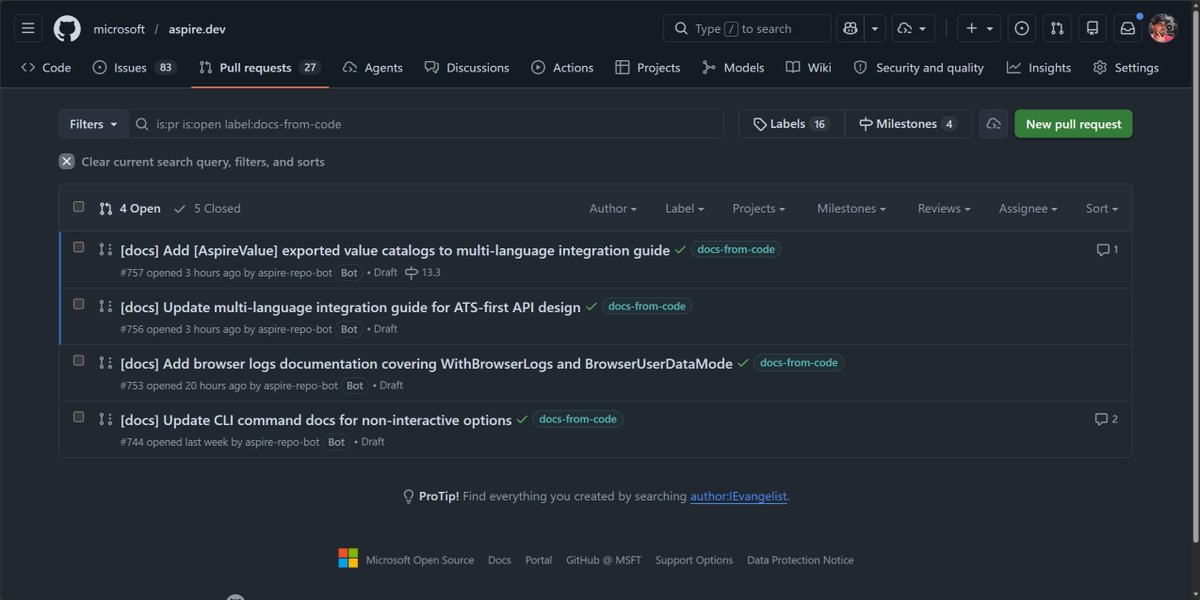Click the cloud agent icon beside Milestones
1200x600 pixels.
pyautogui.click(x=993, y=124)
